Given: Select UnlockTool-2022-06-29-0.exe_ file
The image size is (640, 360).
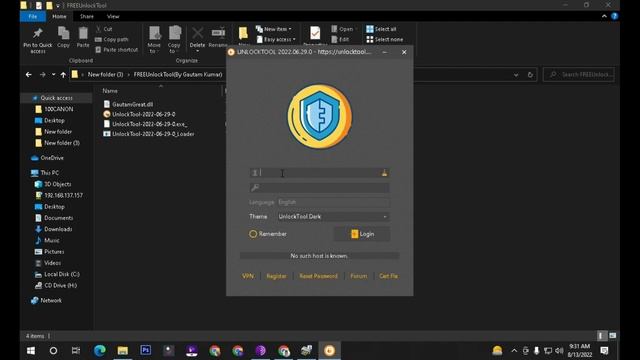Looking at the screenshot, I should 145,124.
